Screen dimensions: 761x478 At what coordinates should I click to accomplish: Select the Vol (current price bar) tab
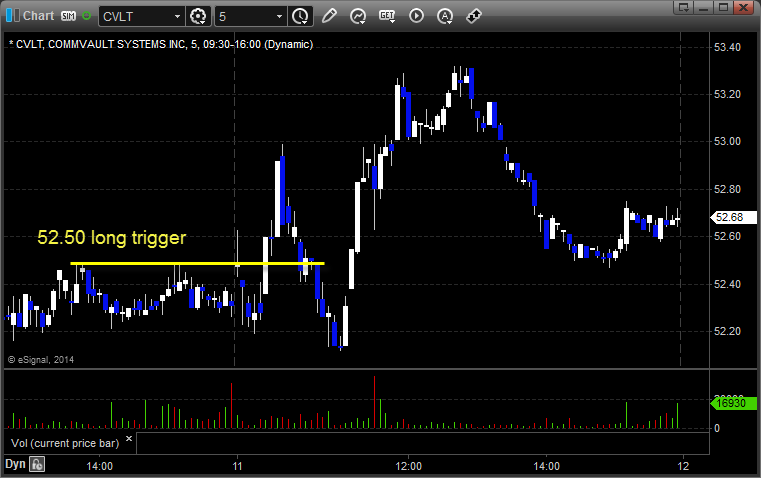point(65,443)
